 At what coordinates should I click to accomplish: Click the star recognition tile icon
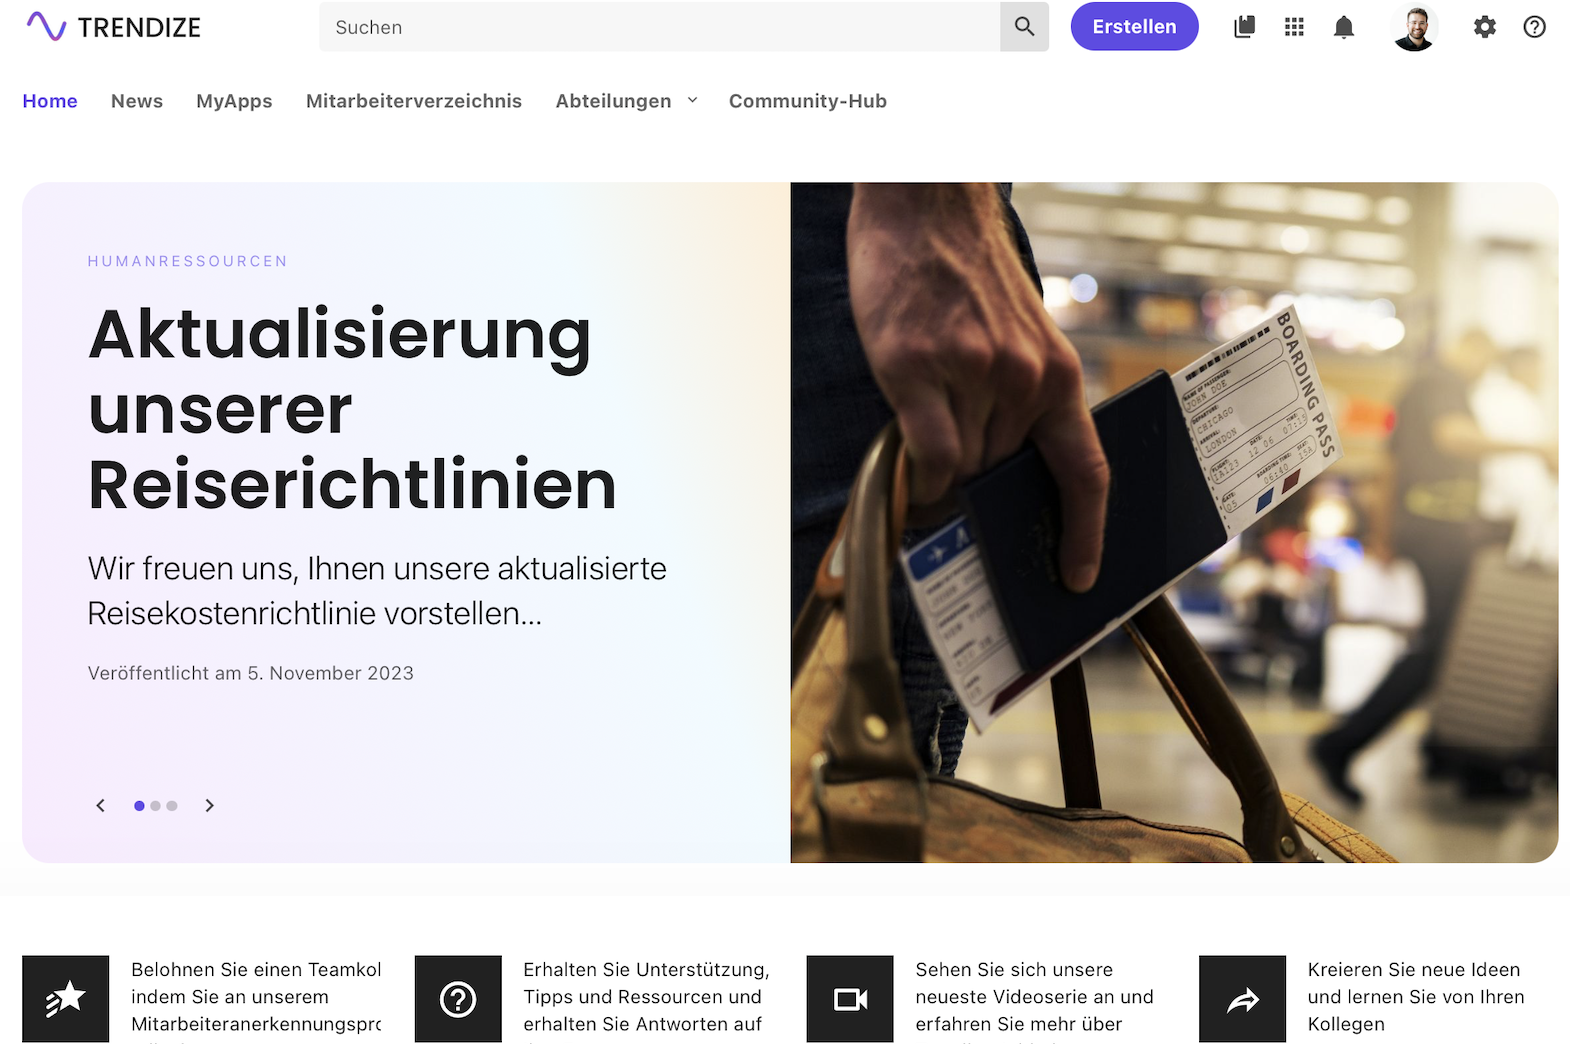(x=66, y=999)
